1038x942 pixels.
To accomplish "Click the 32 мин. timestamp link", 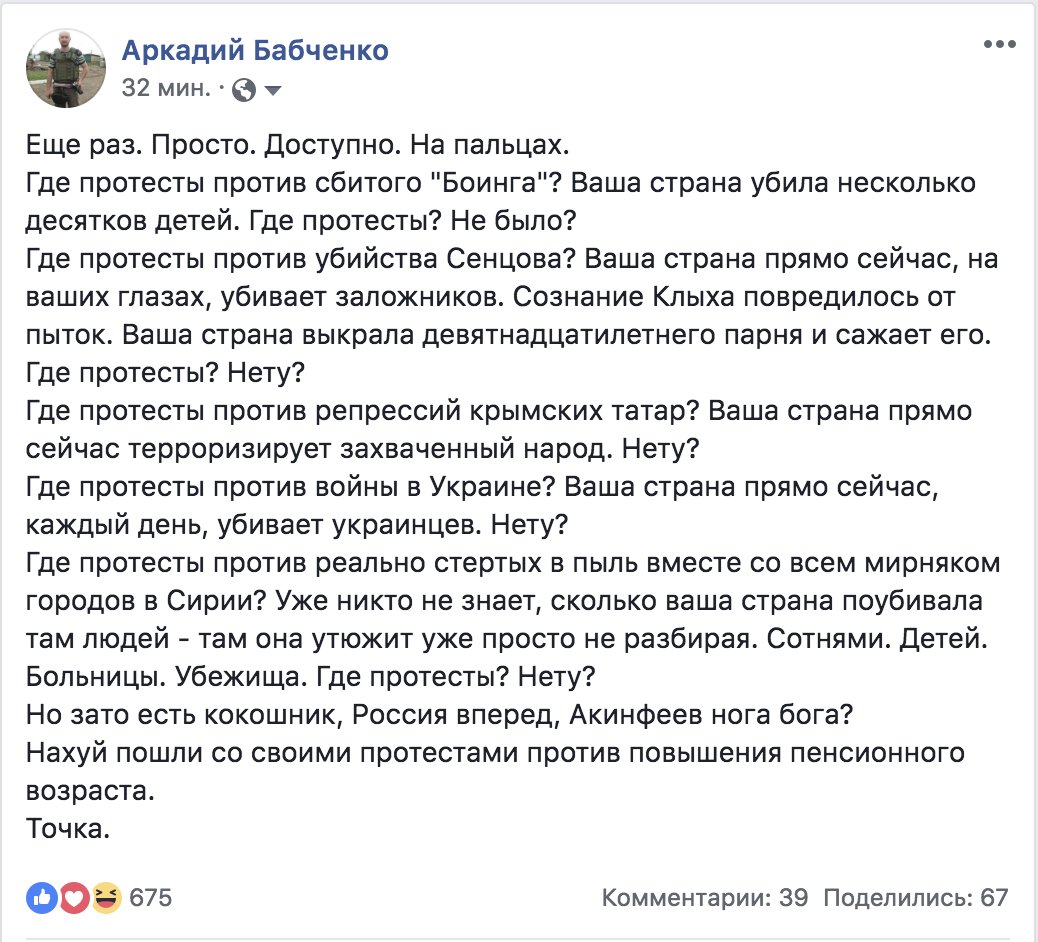I will pos(165,88).
